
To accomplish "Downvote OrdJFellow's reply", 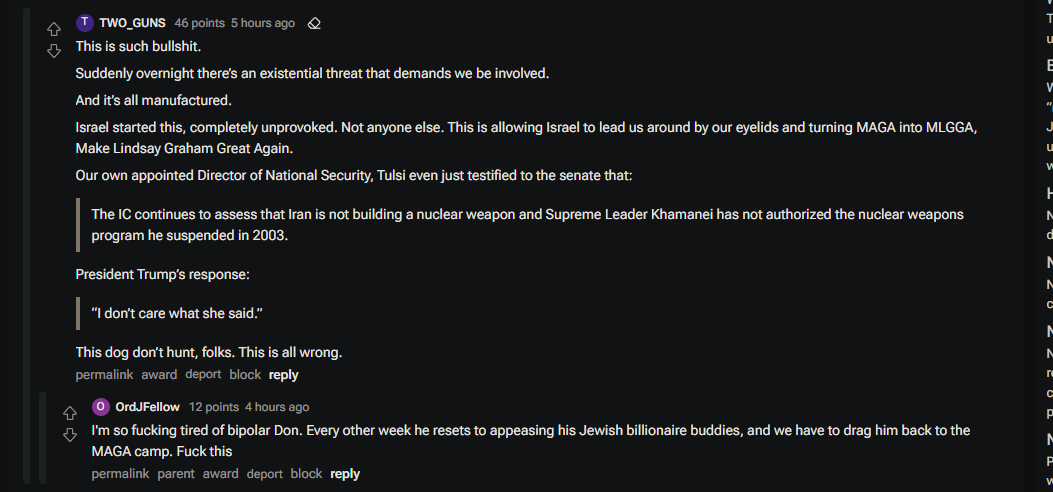I will 70,435.
